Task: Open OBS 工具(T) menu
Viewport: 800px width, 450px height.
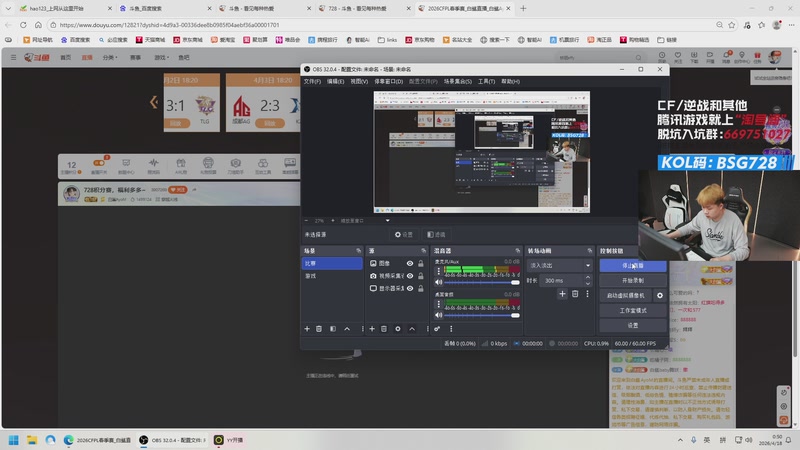Action: pyautogui.click(x=486, y=81)
